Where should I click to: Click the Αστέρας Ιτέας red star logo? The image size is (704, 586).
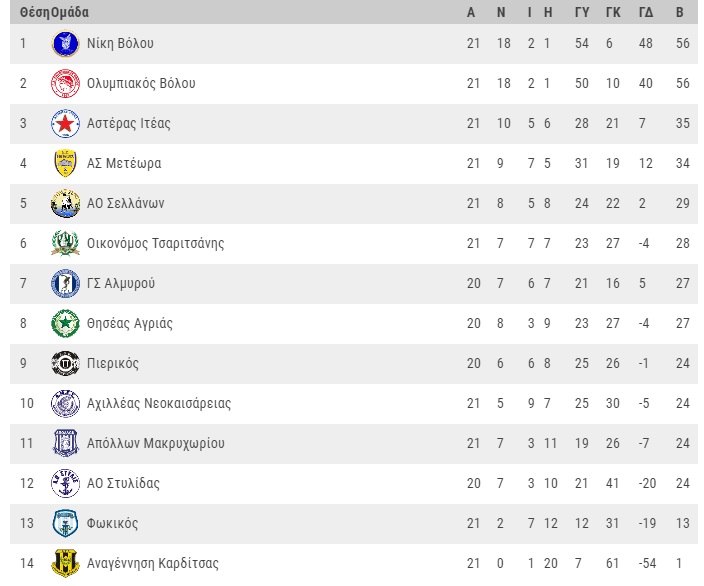point(66,123)
